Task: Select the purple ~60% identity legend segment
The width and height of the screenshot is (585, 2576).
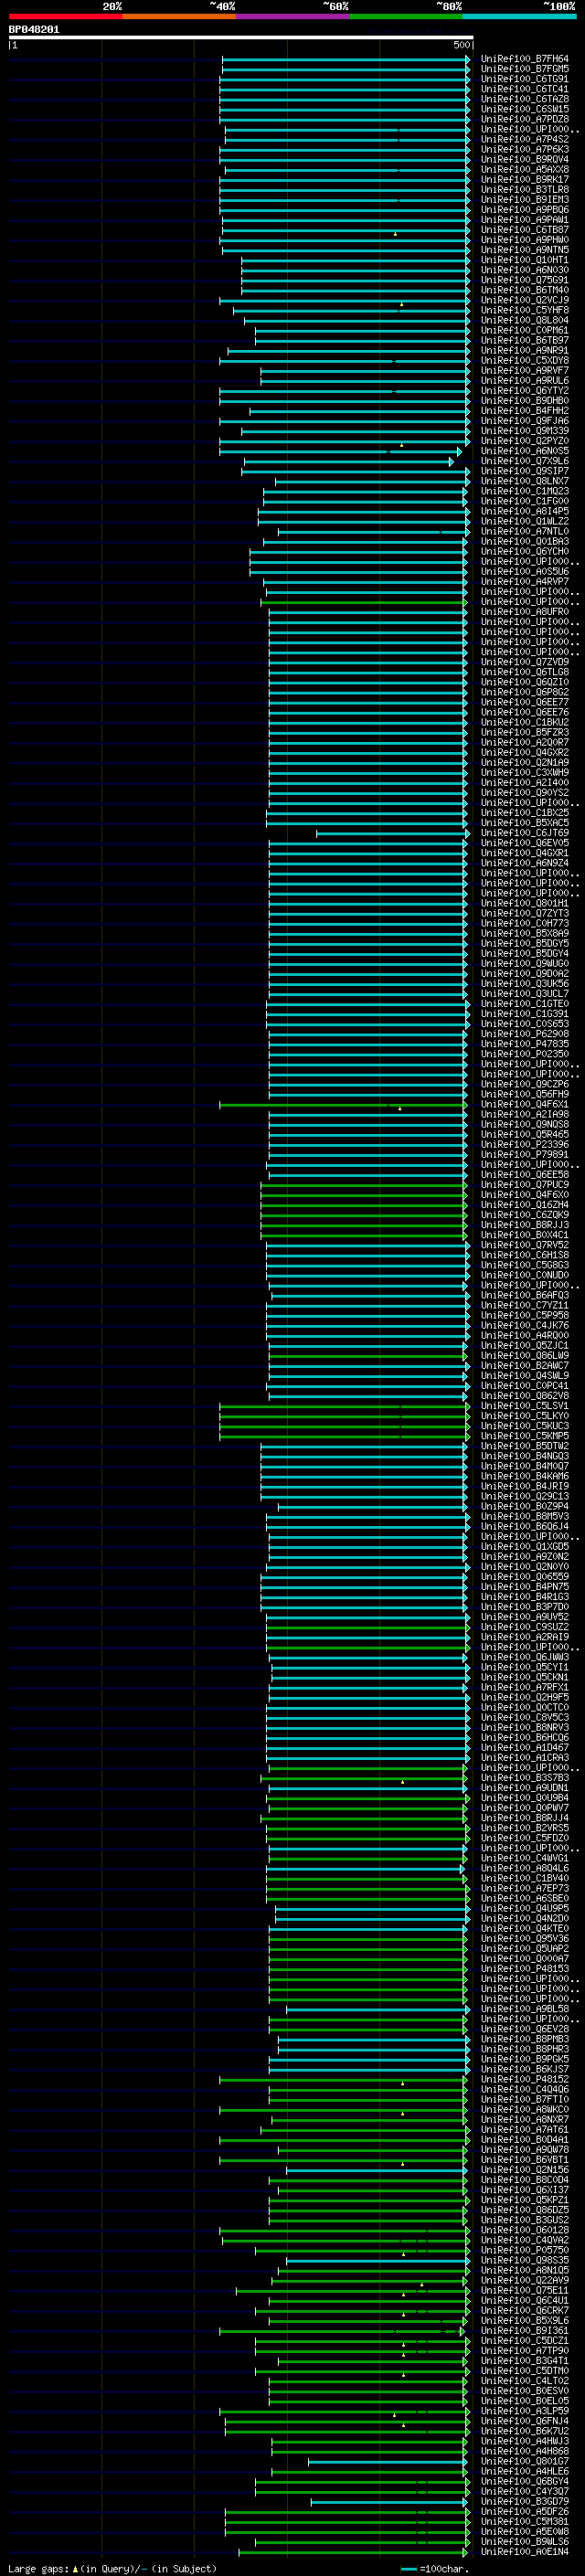Action: pos(292,16)
